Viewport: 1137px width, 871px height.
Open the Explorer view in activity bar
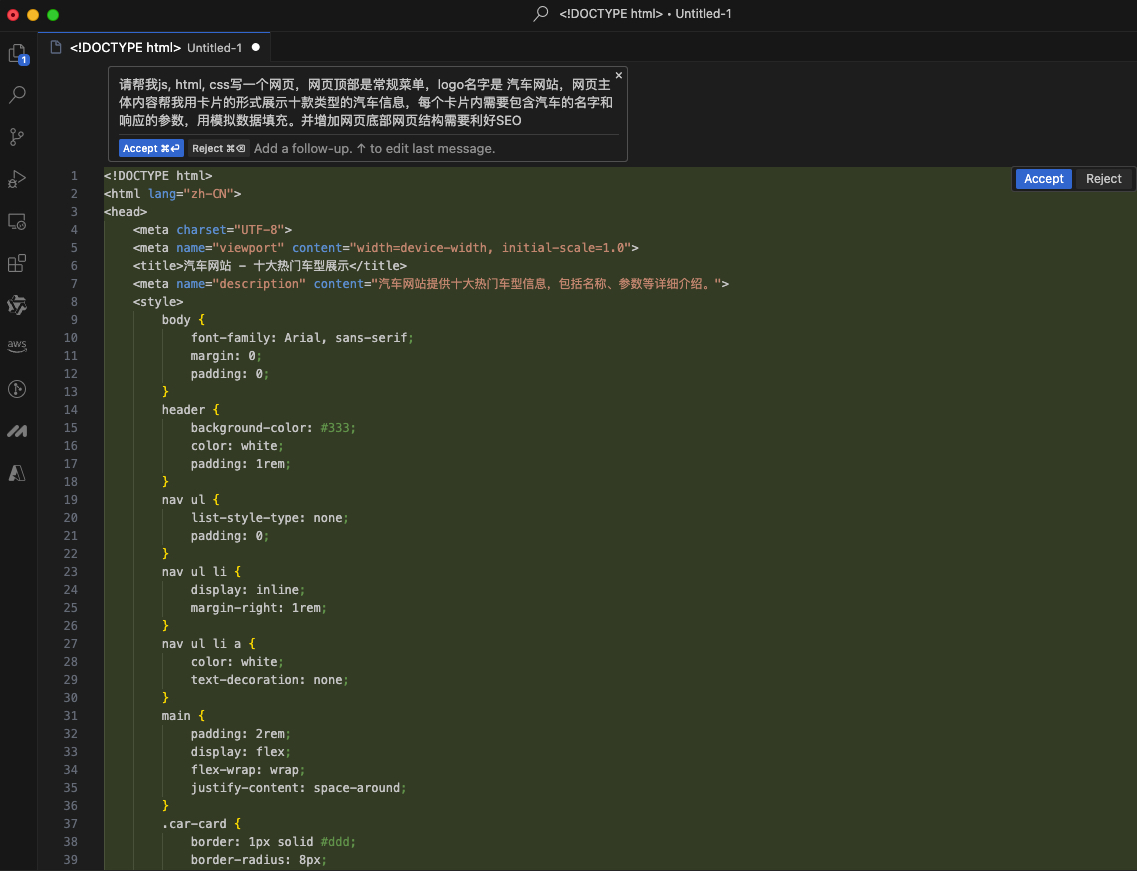[17, 53]
